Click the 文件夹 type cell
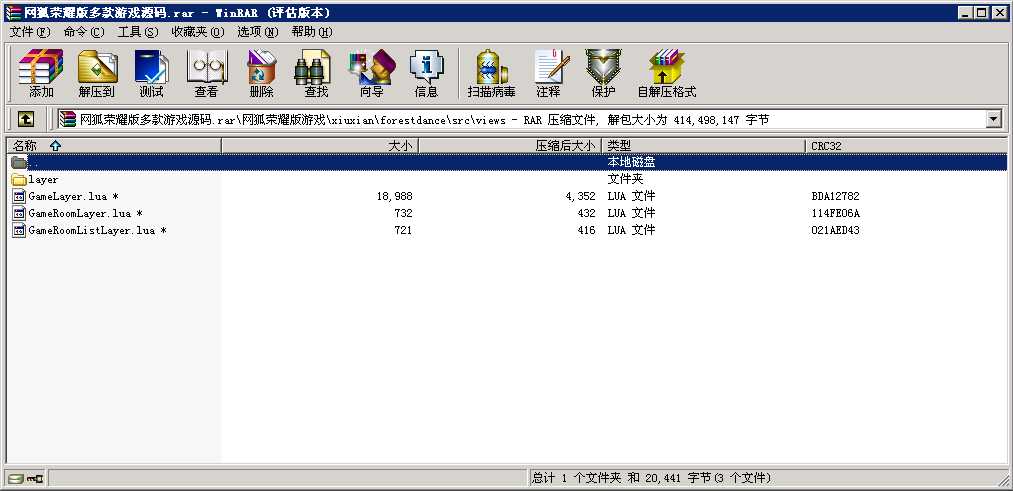 click(625, 180)
